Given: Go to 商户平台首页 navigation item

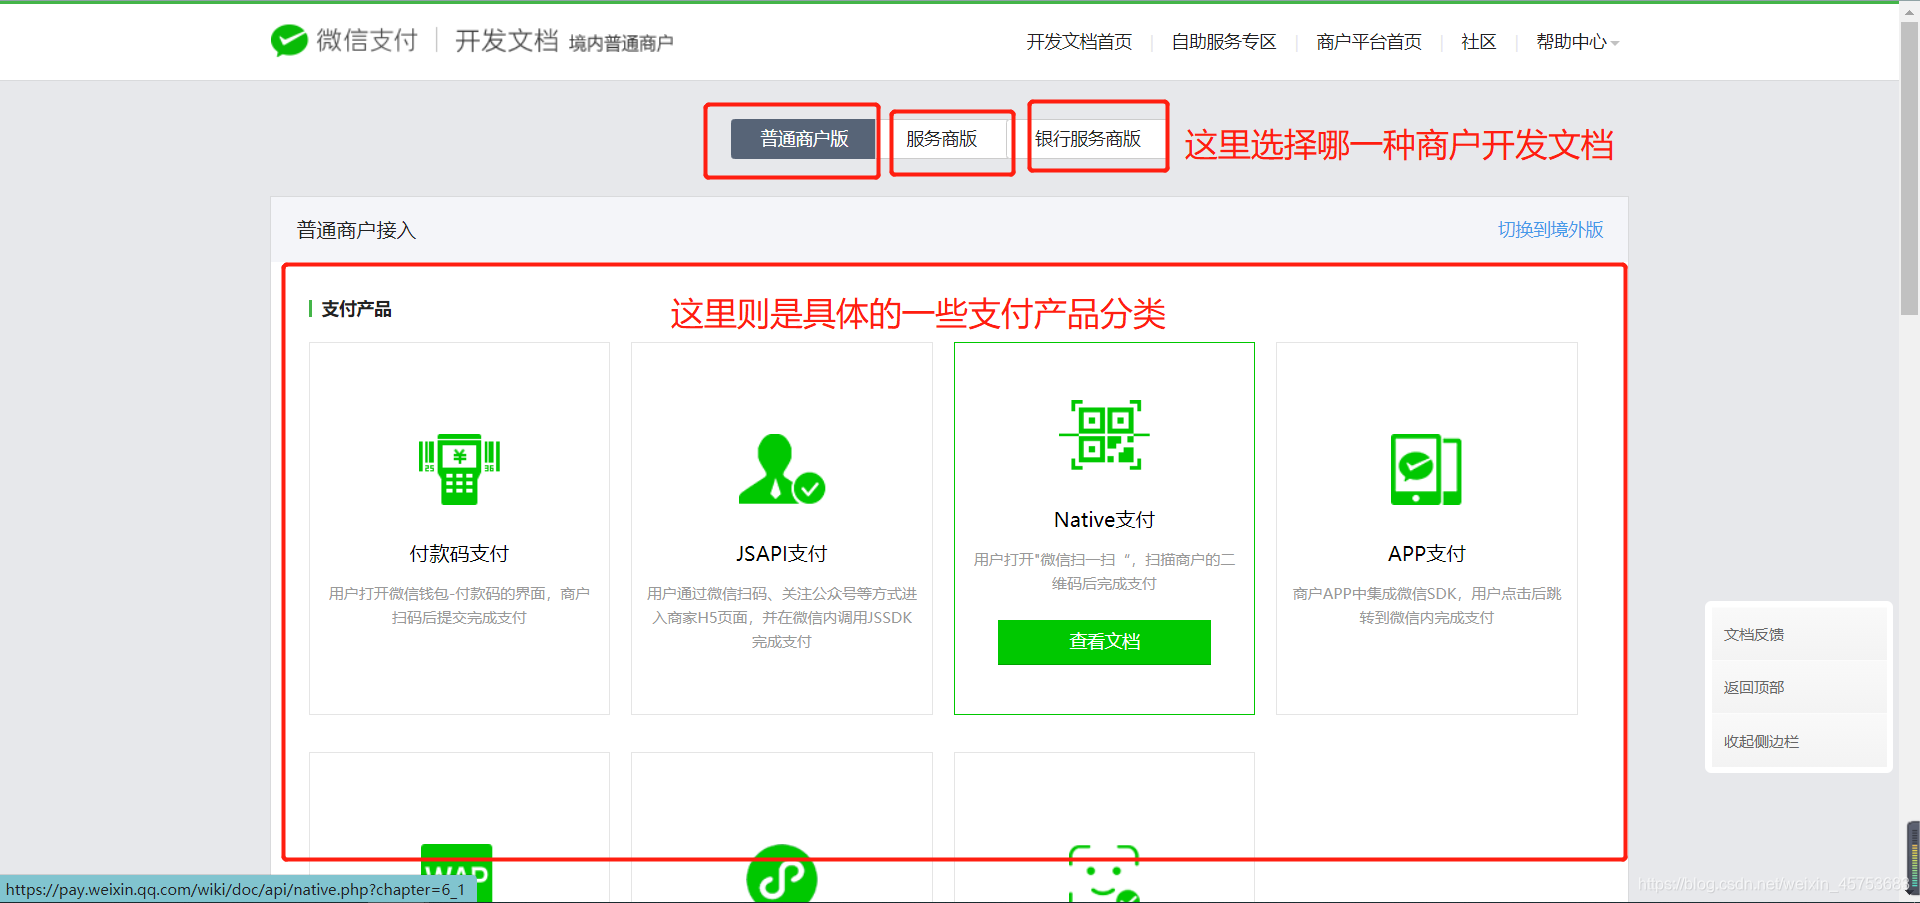Looking at the screenshot, I should (1369, 42).
